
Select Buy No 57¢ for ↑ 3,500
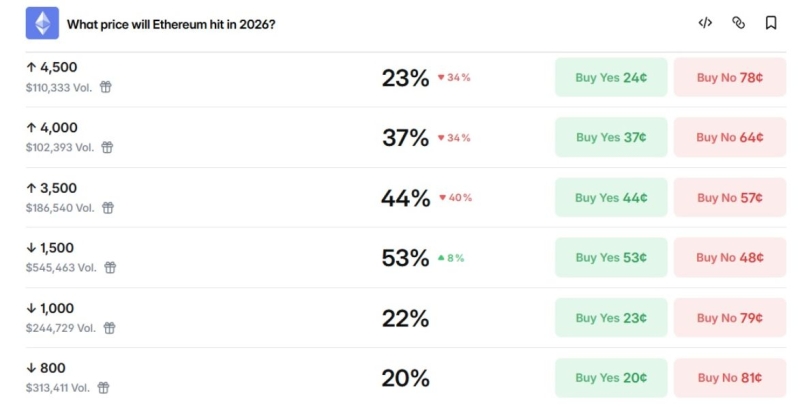point(729,197)
